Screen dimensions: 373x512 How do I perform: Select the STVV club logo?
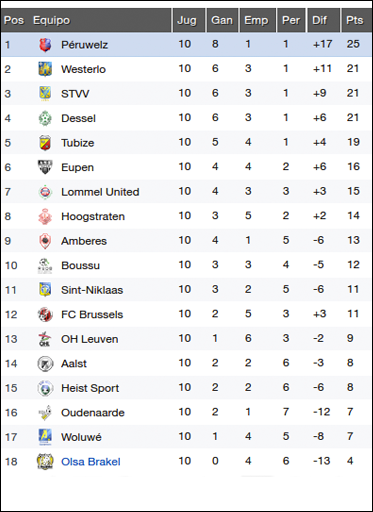click(x=45, y=94)
